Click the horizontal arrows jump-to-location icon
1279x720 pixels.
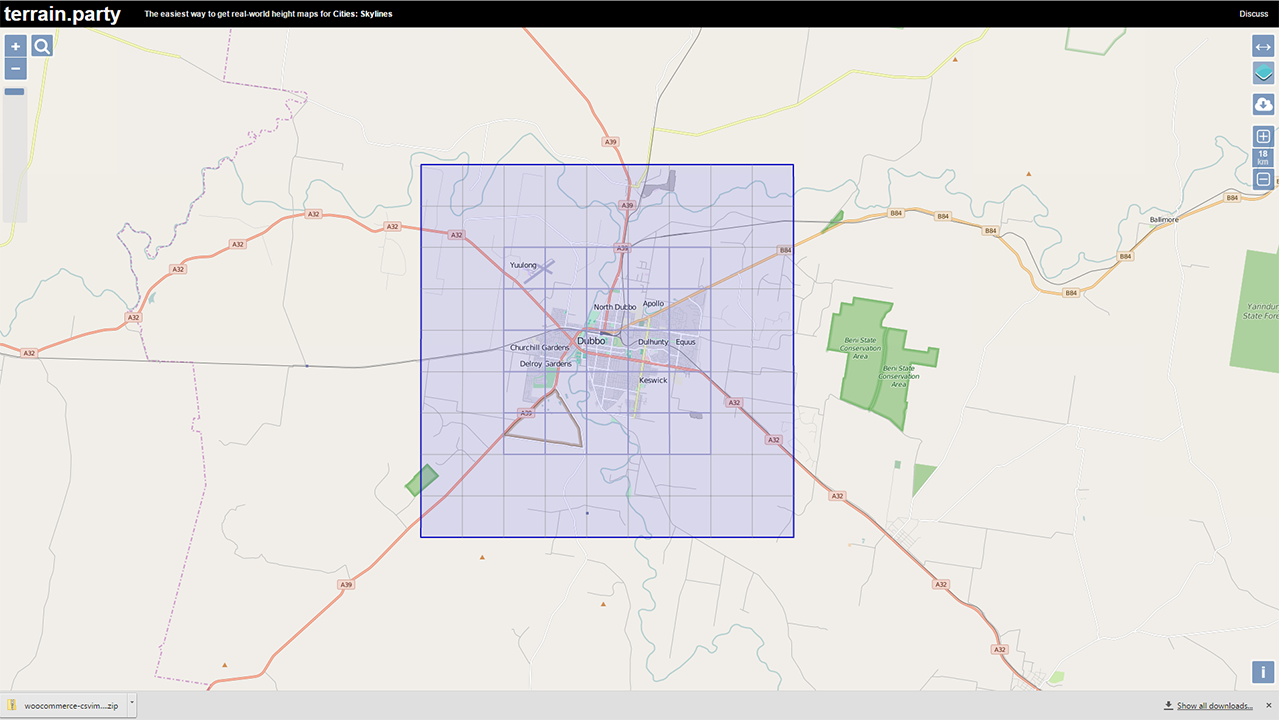click(x=1263, y=47)
